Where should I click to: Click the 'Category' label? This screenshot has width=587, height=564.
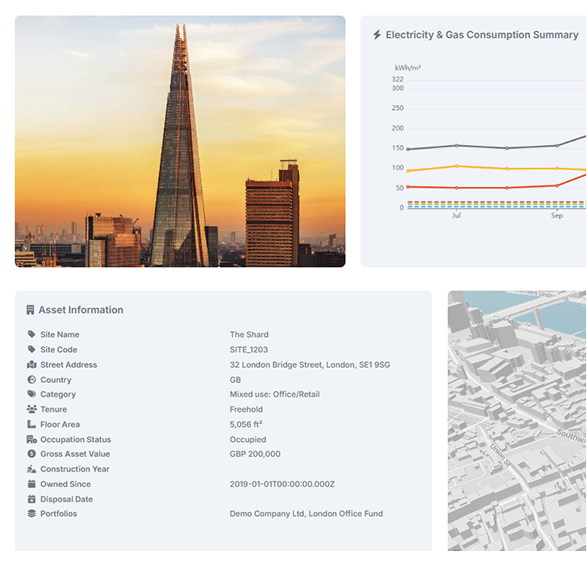[58, 394]
